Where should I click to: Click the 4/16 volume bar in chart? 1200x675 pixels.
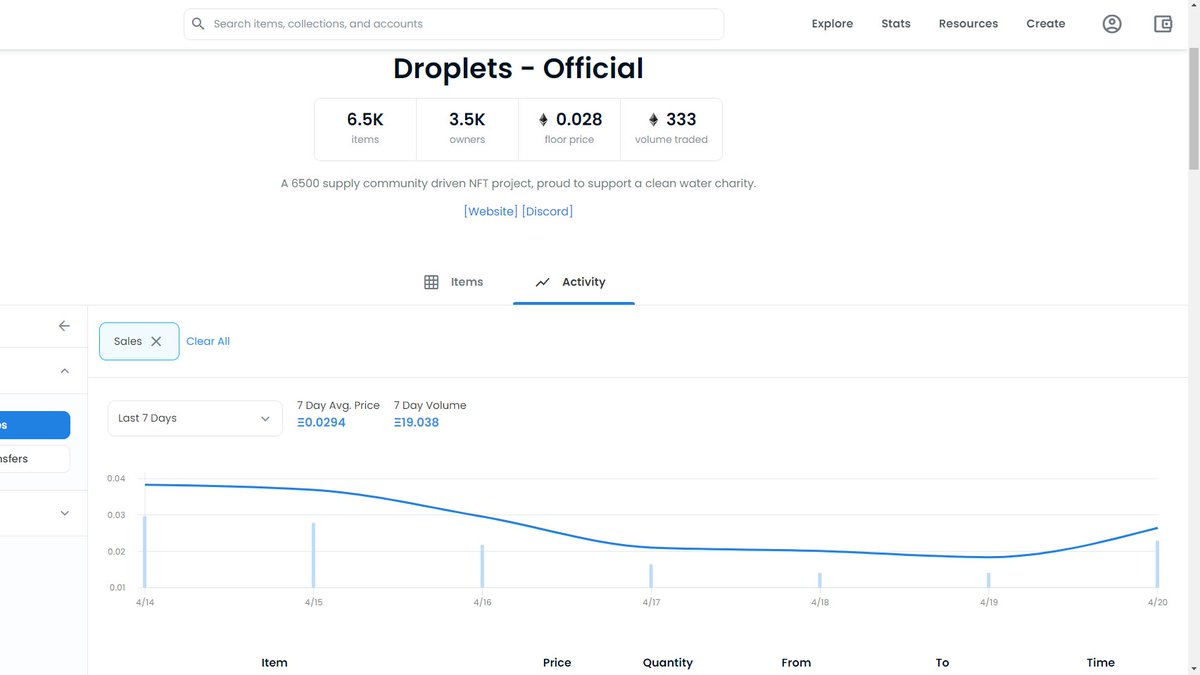(482, 566)
